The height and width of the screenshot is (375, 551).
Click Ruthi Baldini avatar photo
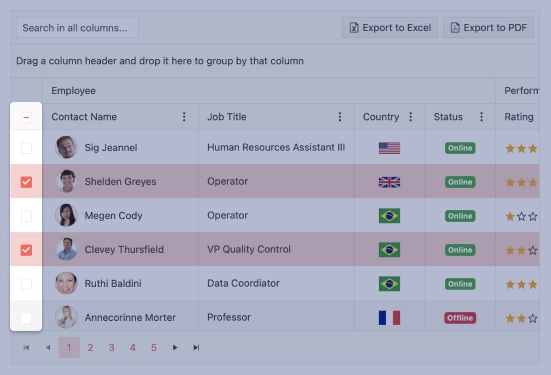click(x=66, y=283)
